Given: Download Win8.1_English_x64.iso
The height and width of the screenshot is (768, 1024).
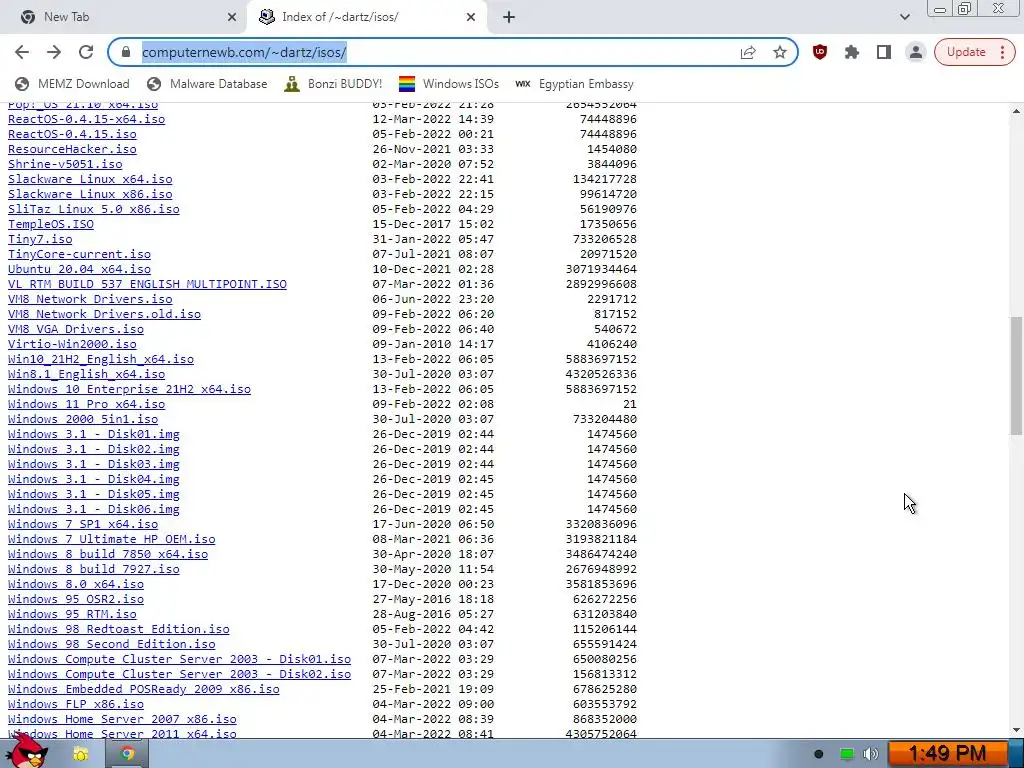Looking at the screenshot, I should click(x=86, y=374).
